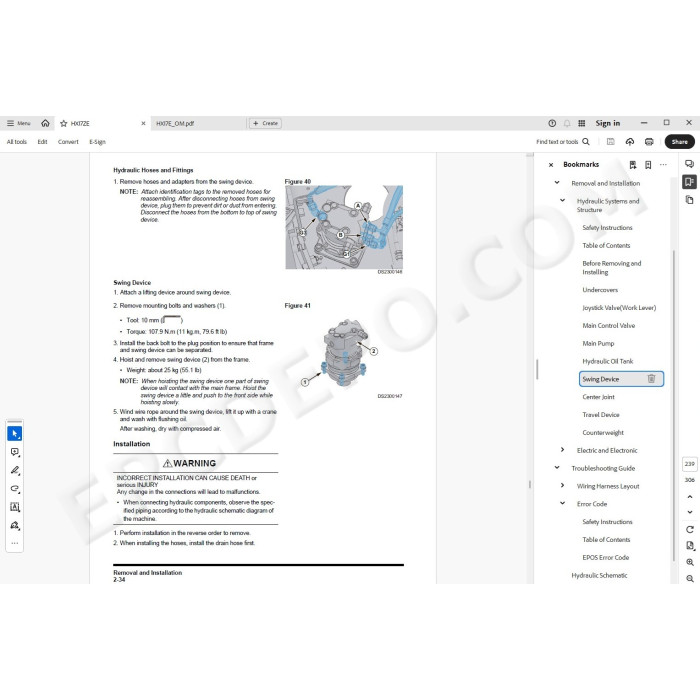
Task: Open the Undercovers bookmark
Action: pos(600,290)
